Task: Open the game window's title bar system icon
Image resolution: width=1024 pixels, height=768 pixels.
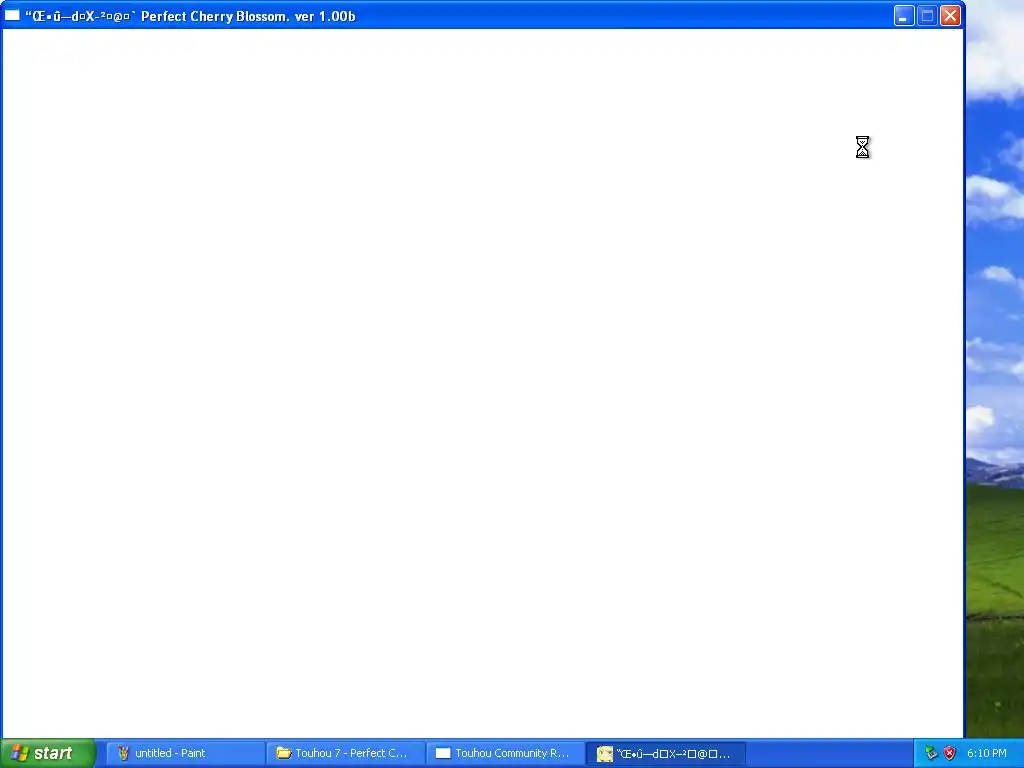Action: (12, 16)
